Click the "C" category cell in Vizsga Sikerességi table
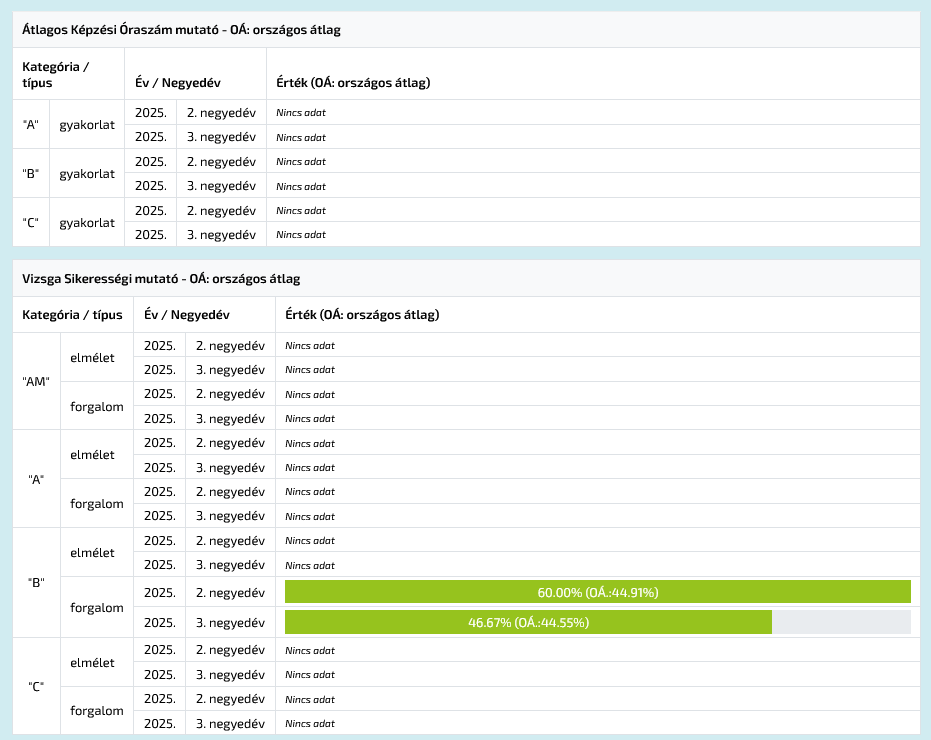Image resolution: width=931 pixels, height=740 pixels. pos(36,687)
